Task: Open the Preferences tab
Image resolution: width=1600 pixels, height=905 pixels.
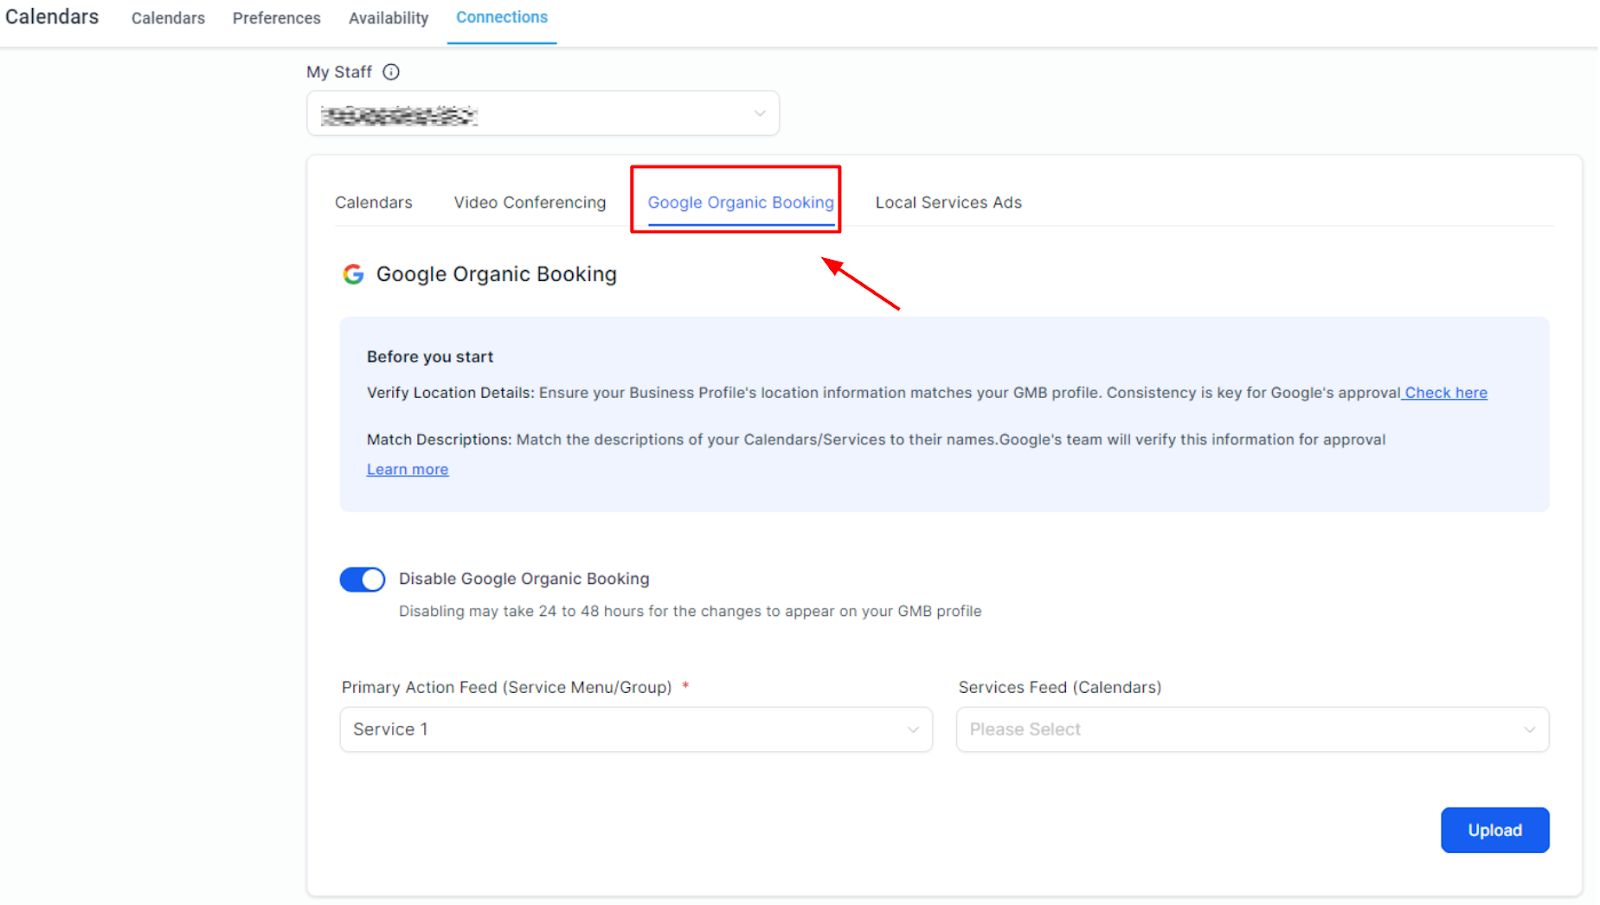Action: pos(277,18)
